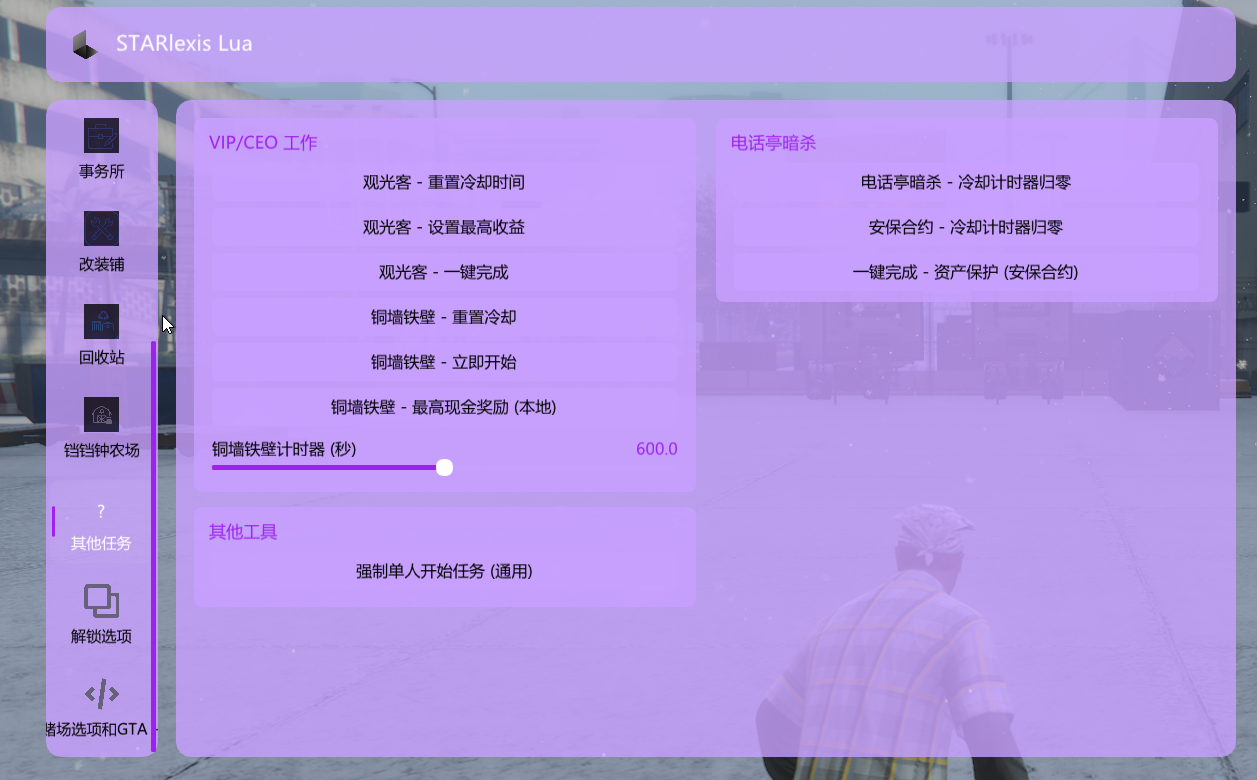Select the code brackets 赌场选项 icon
The width and height of the screenshot is (1257, 780).
[x=101, y=694]
